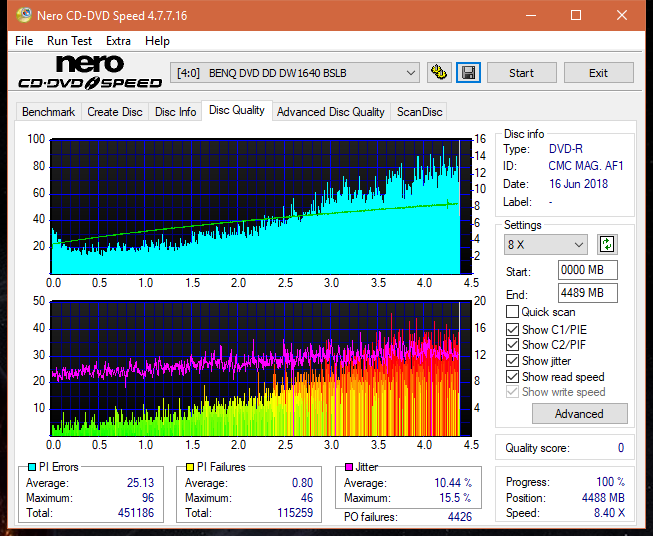Viewport: 653px width, 536px height.
Task: Select the Disc Quality tab
Action: pos(237,110)
